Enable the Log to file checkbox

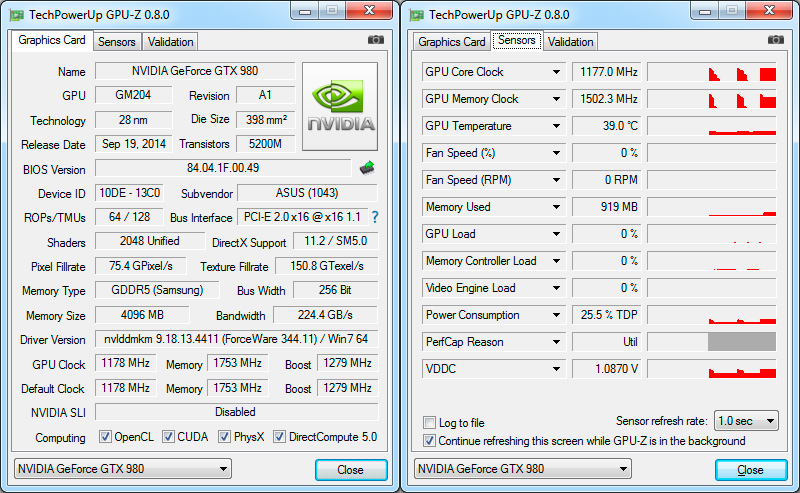[430, 423]
